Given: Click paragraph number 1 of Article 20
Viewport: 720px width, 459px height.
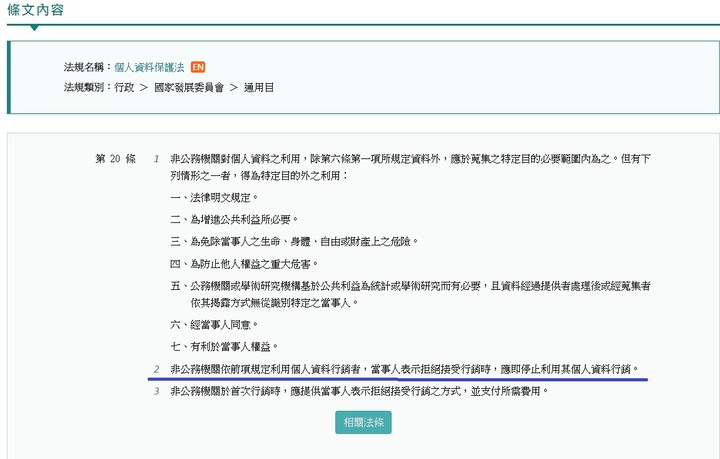Looking at the screenshot, I should coord(156,159).
